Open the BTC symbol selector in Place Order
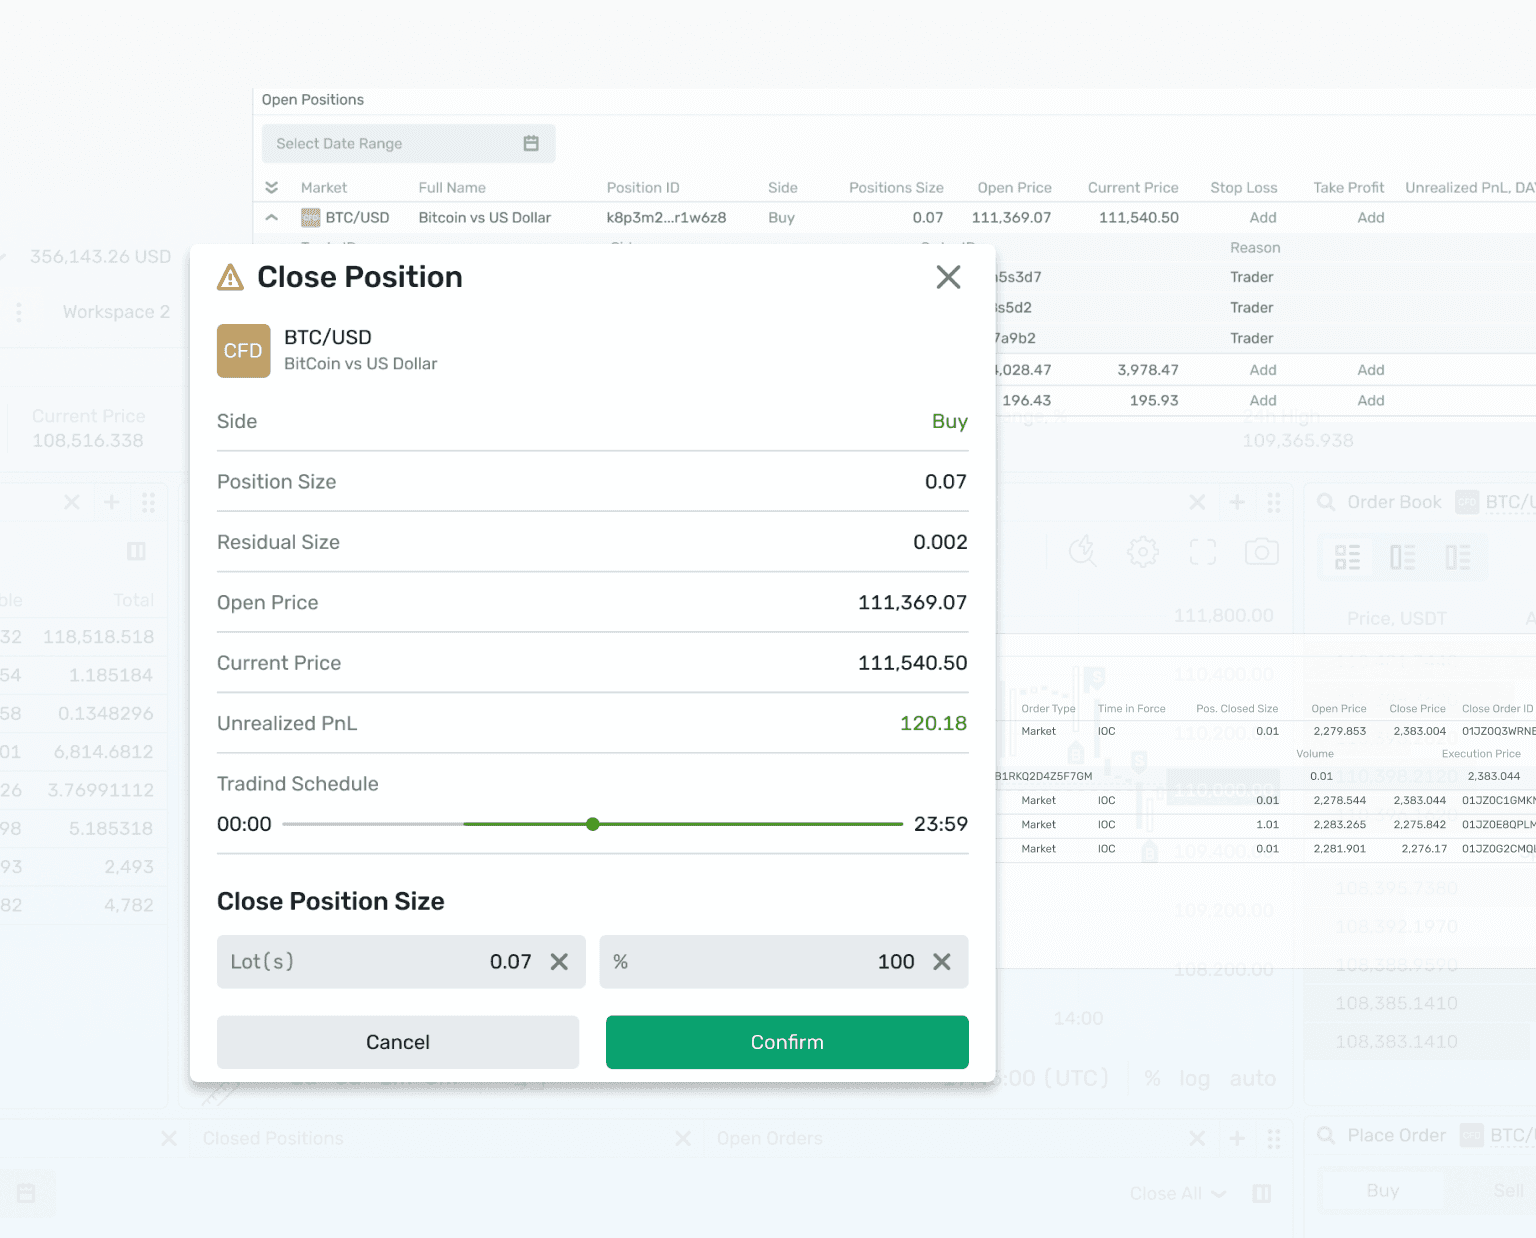 click(1497, 1135)
